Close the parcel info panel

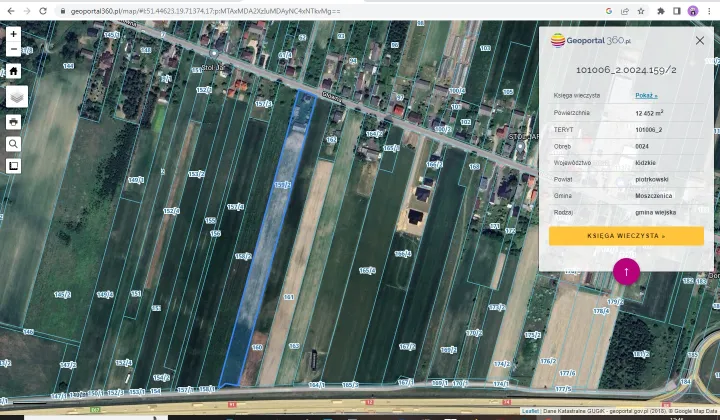coord(700,40)
